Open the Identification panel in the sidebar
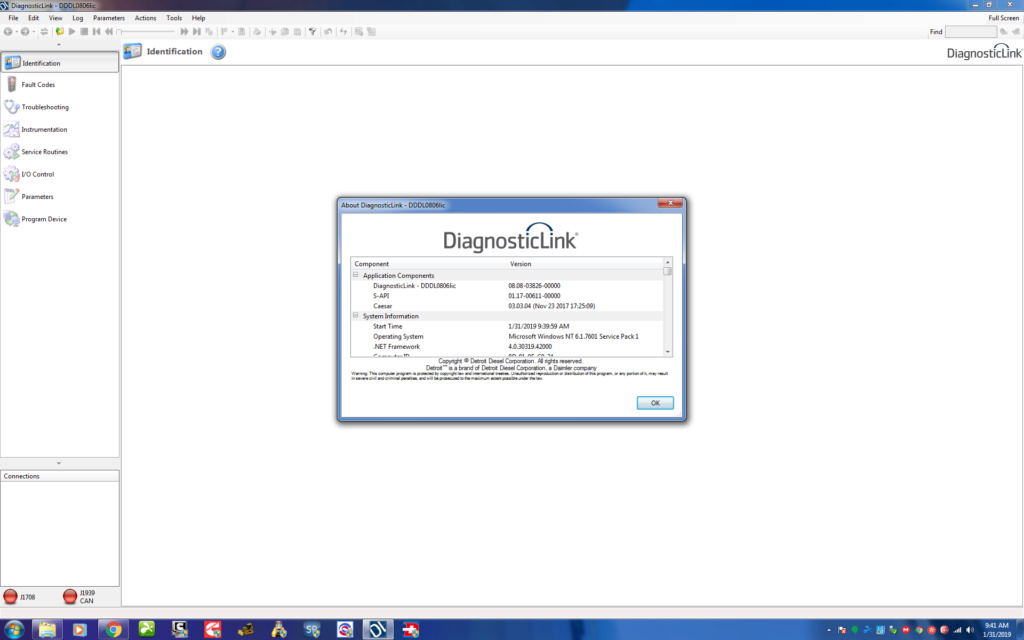 pyautogui.click(x=59, y=63)
